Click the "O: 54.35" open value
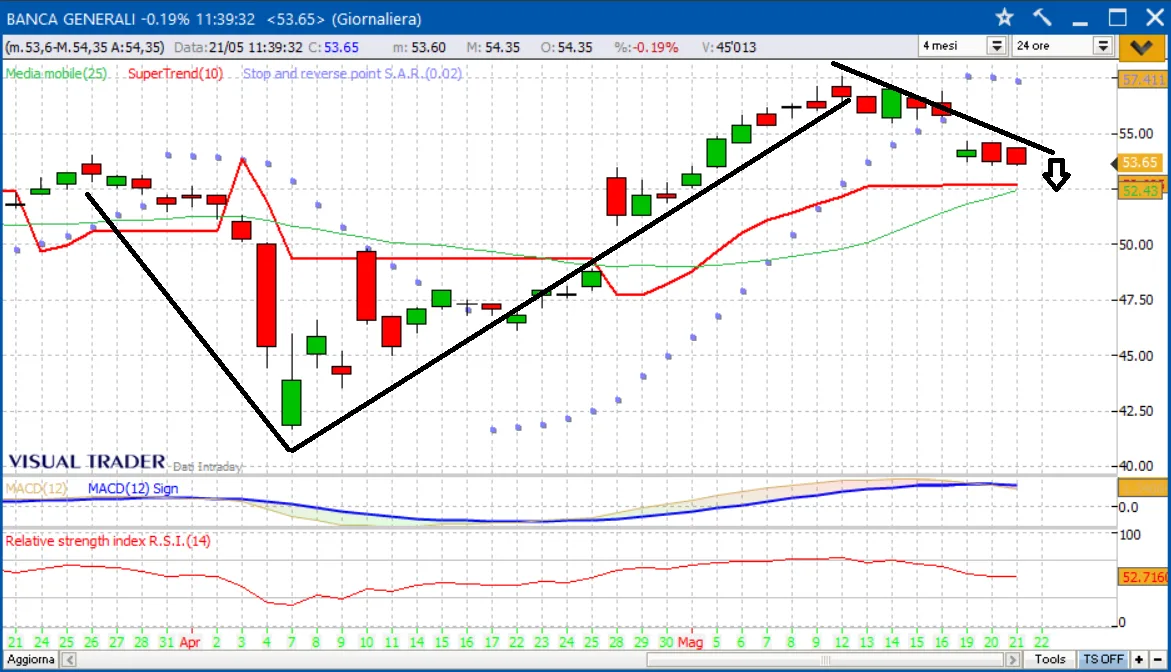Screen dimensions: 1171x672 click(x=566, y=47)
